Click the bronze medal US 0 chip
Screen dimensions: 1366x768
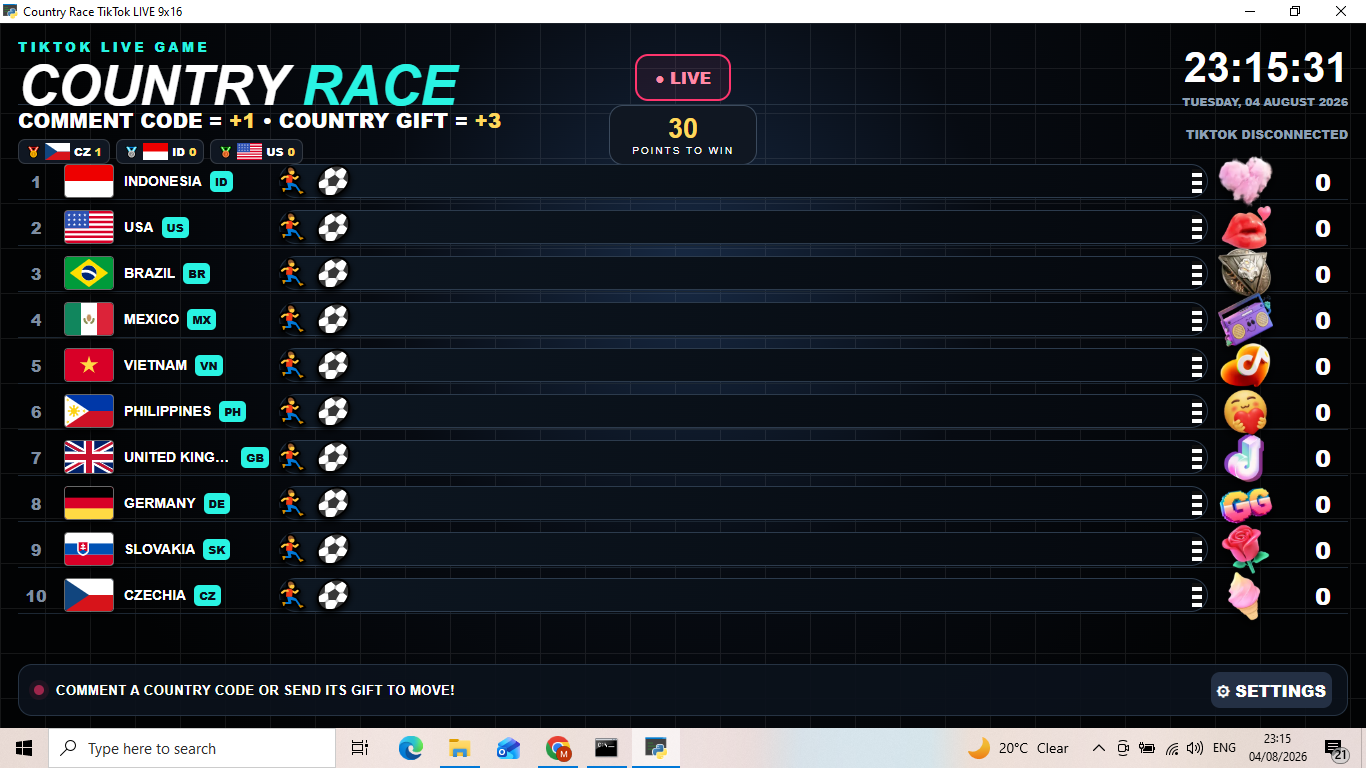(256, 152)
